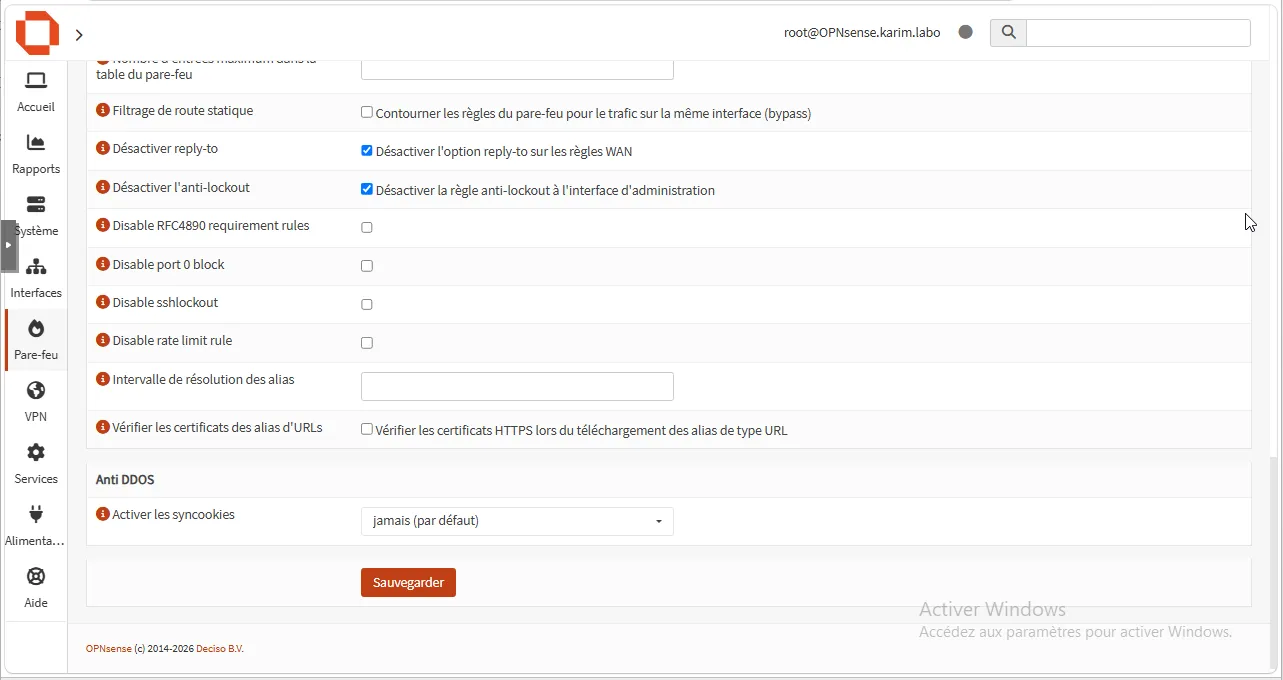Open the Deciso B.V. link
The height and width of the screenshot is (680, 1283).
[220, 649]
